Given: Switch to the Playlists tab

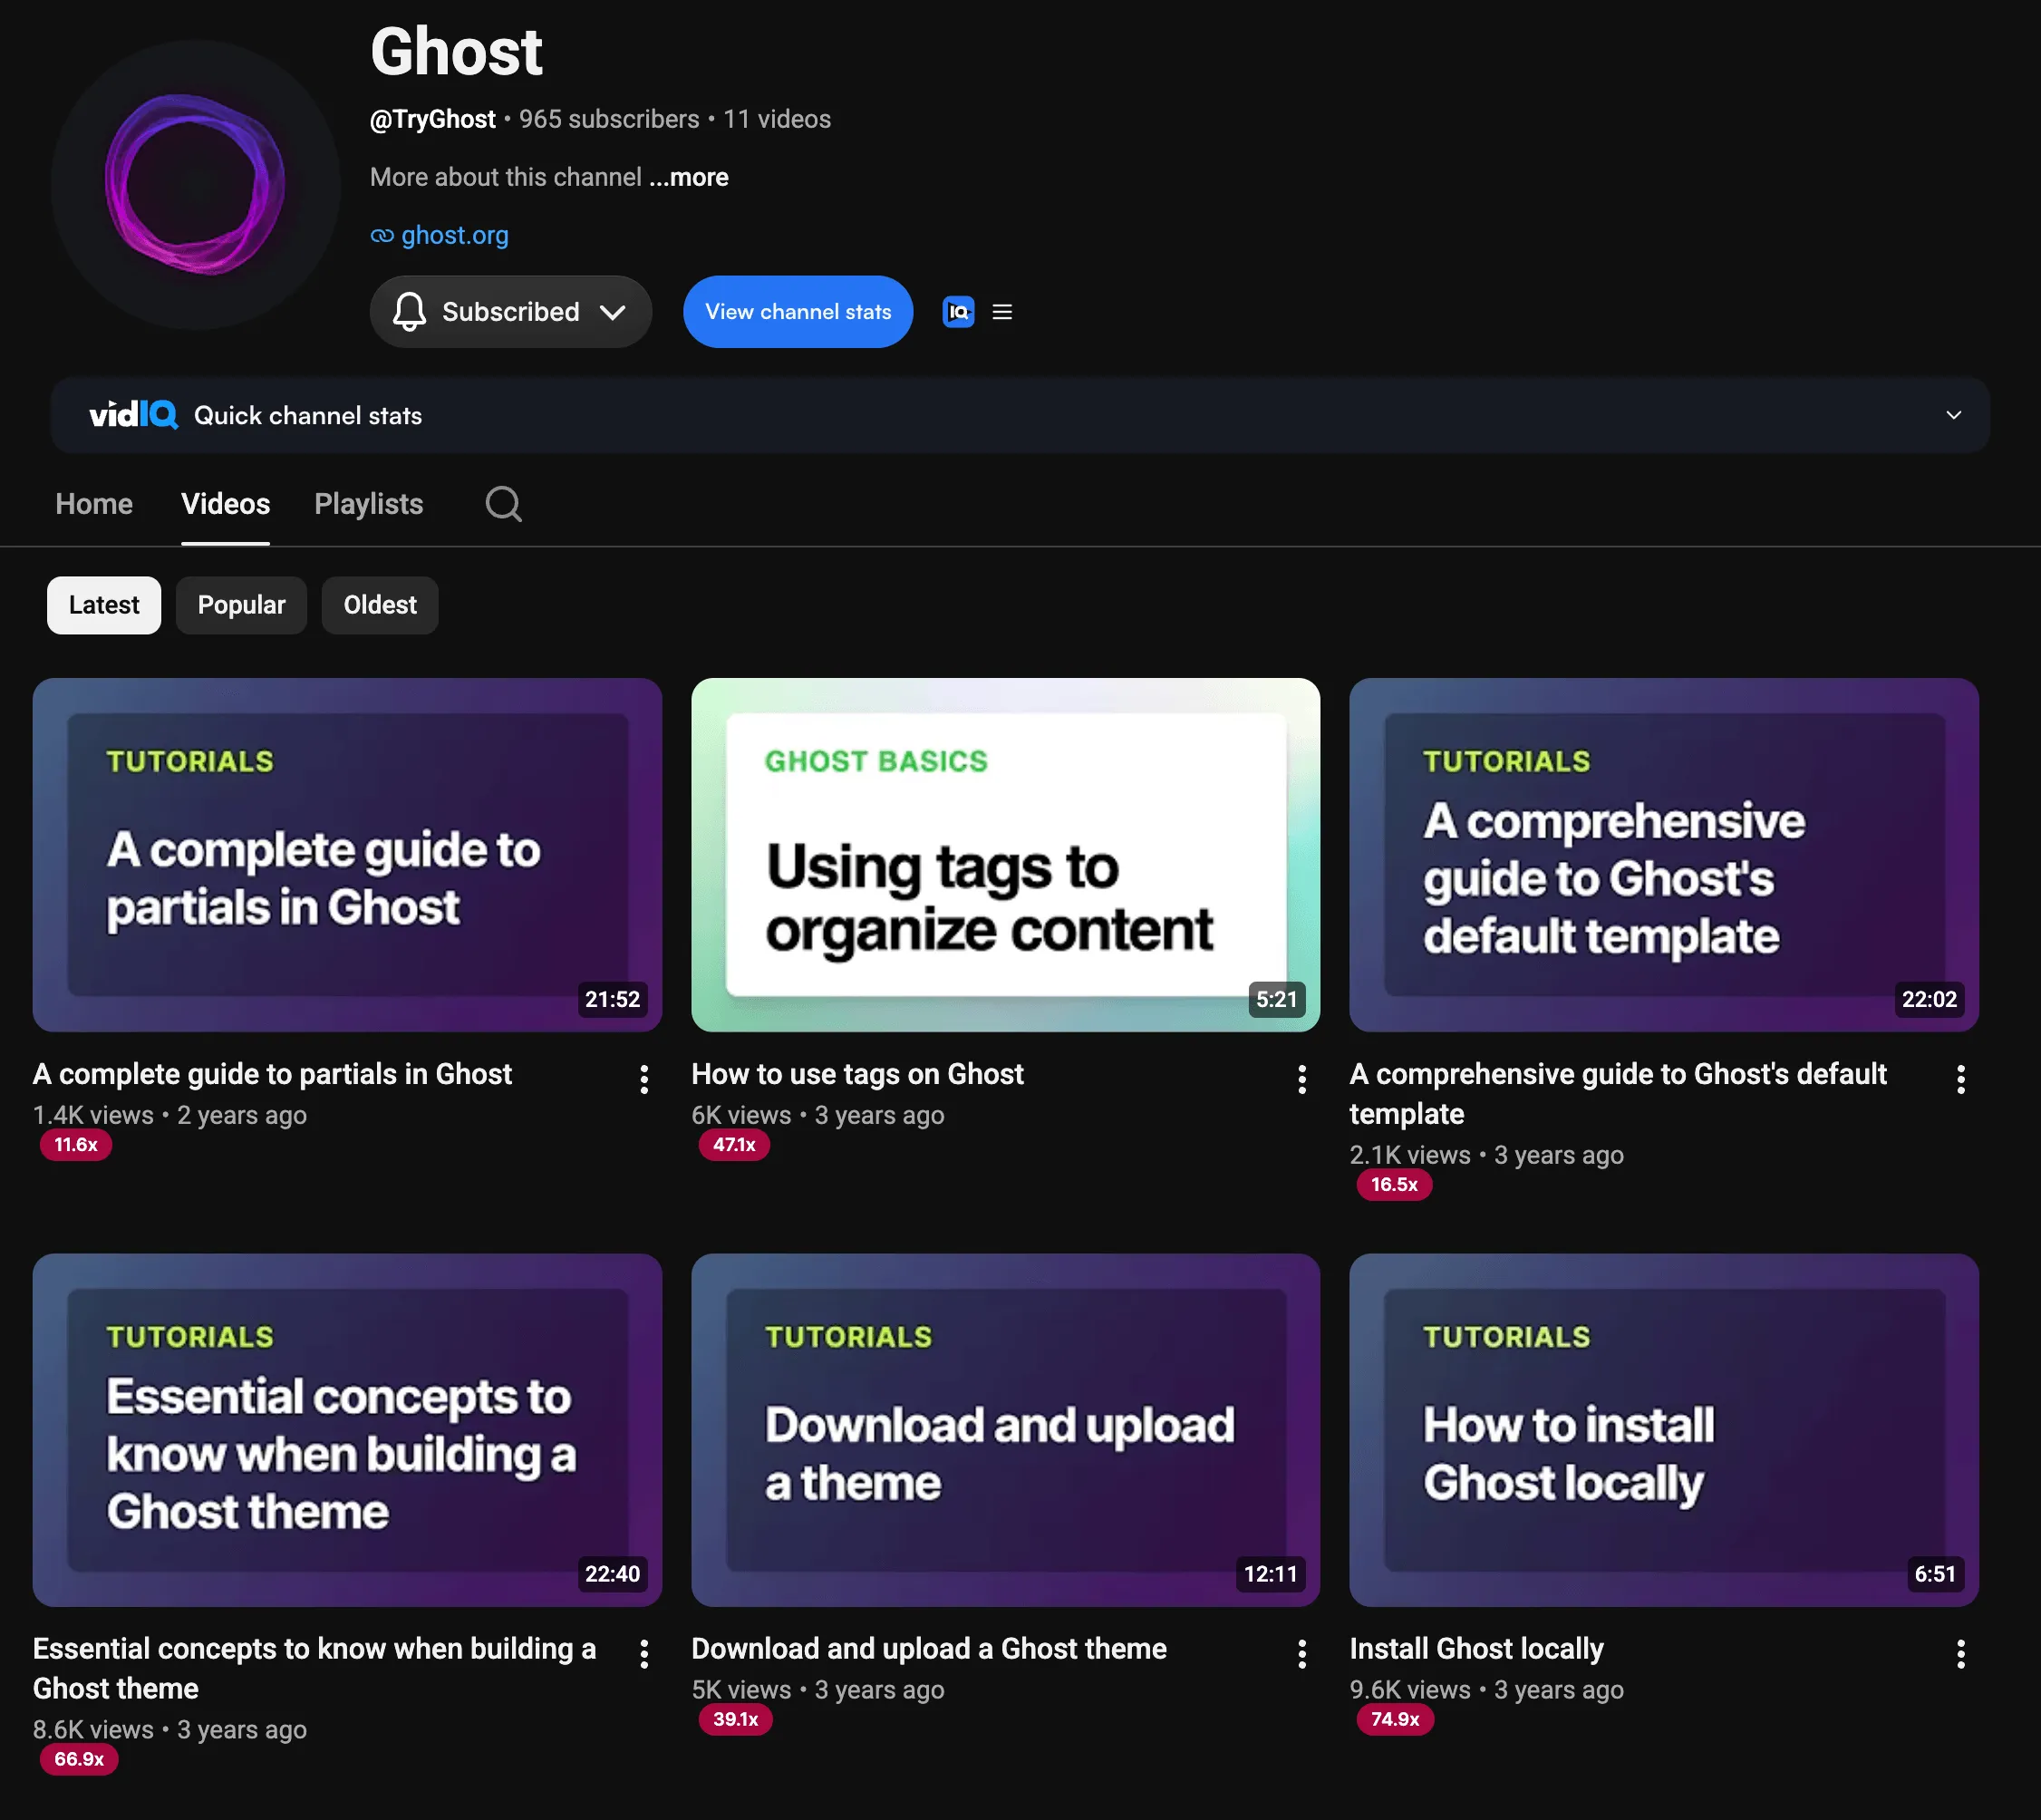Looking at the screenshot, I should click(x=369, y=504).
